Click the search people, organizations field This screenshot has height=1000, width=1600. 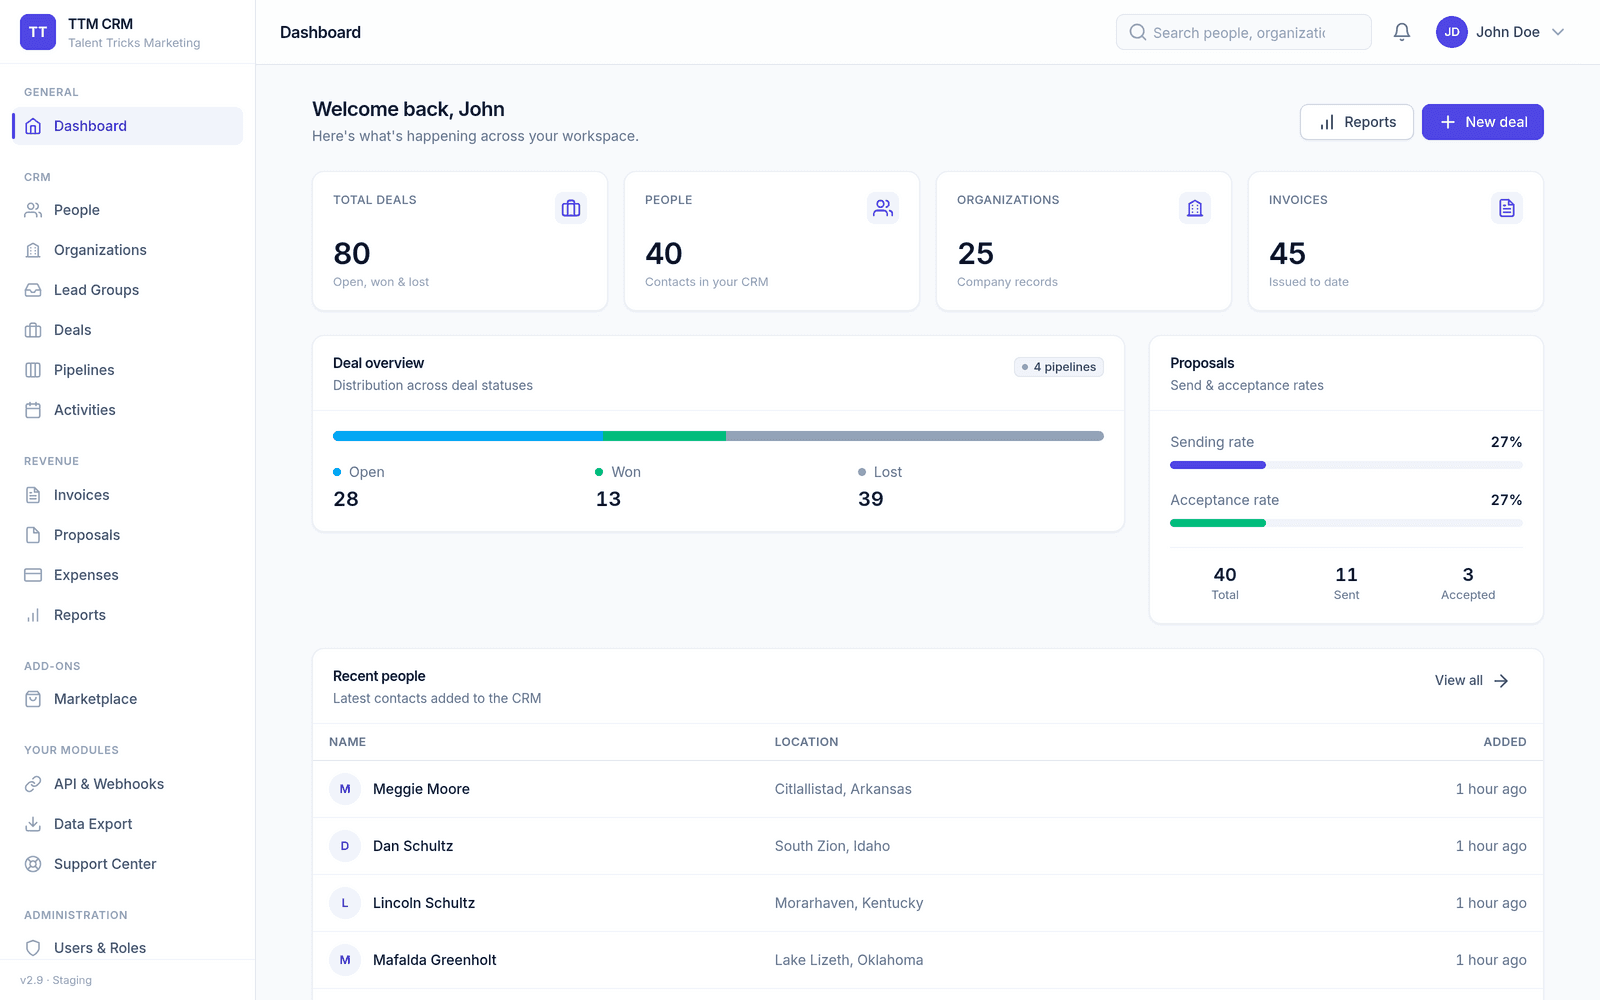1244,32
